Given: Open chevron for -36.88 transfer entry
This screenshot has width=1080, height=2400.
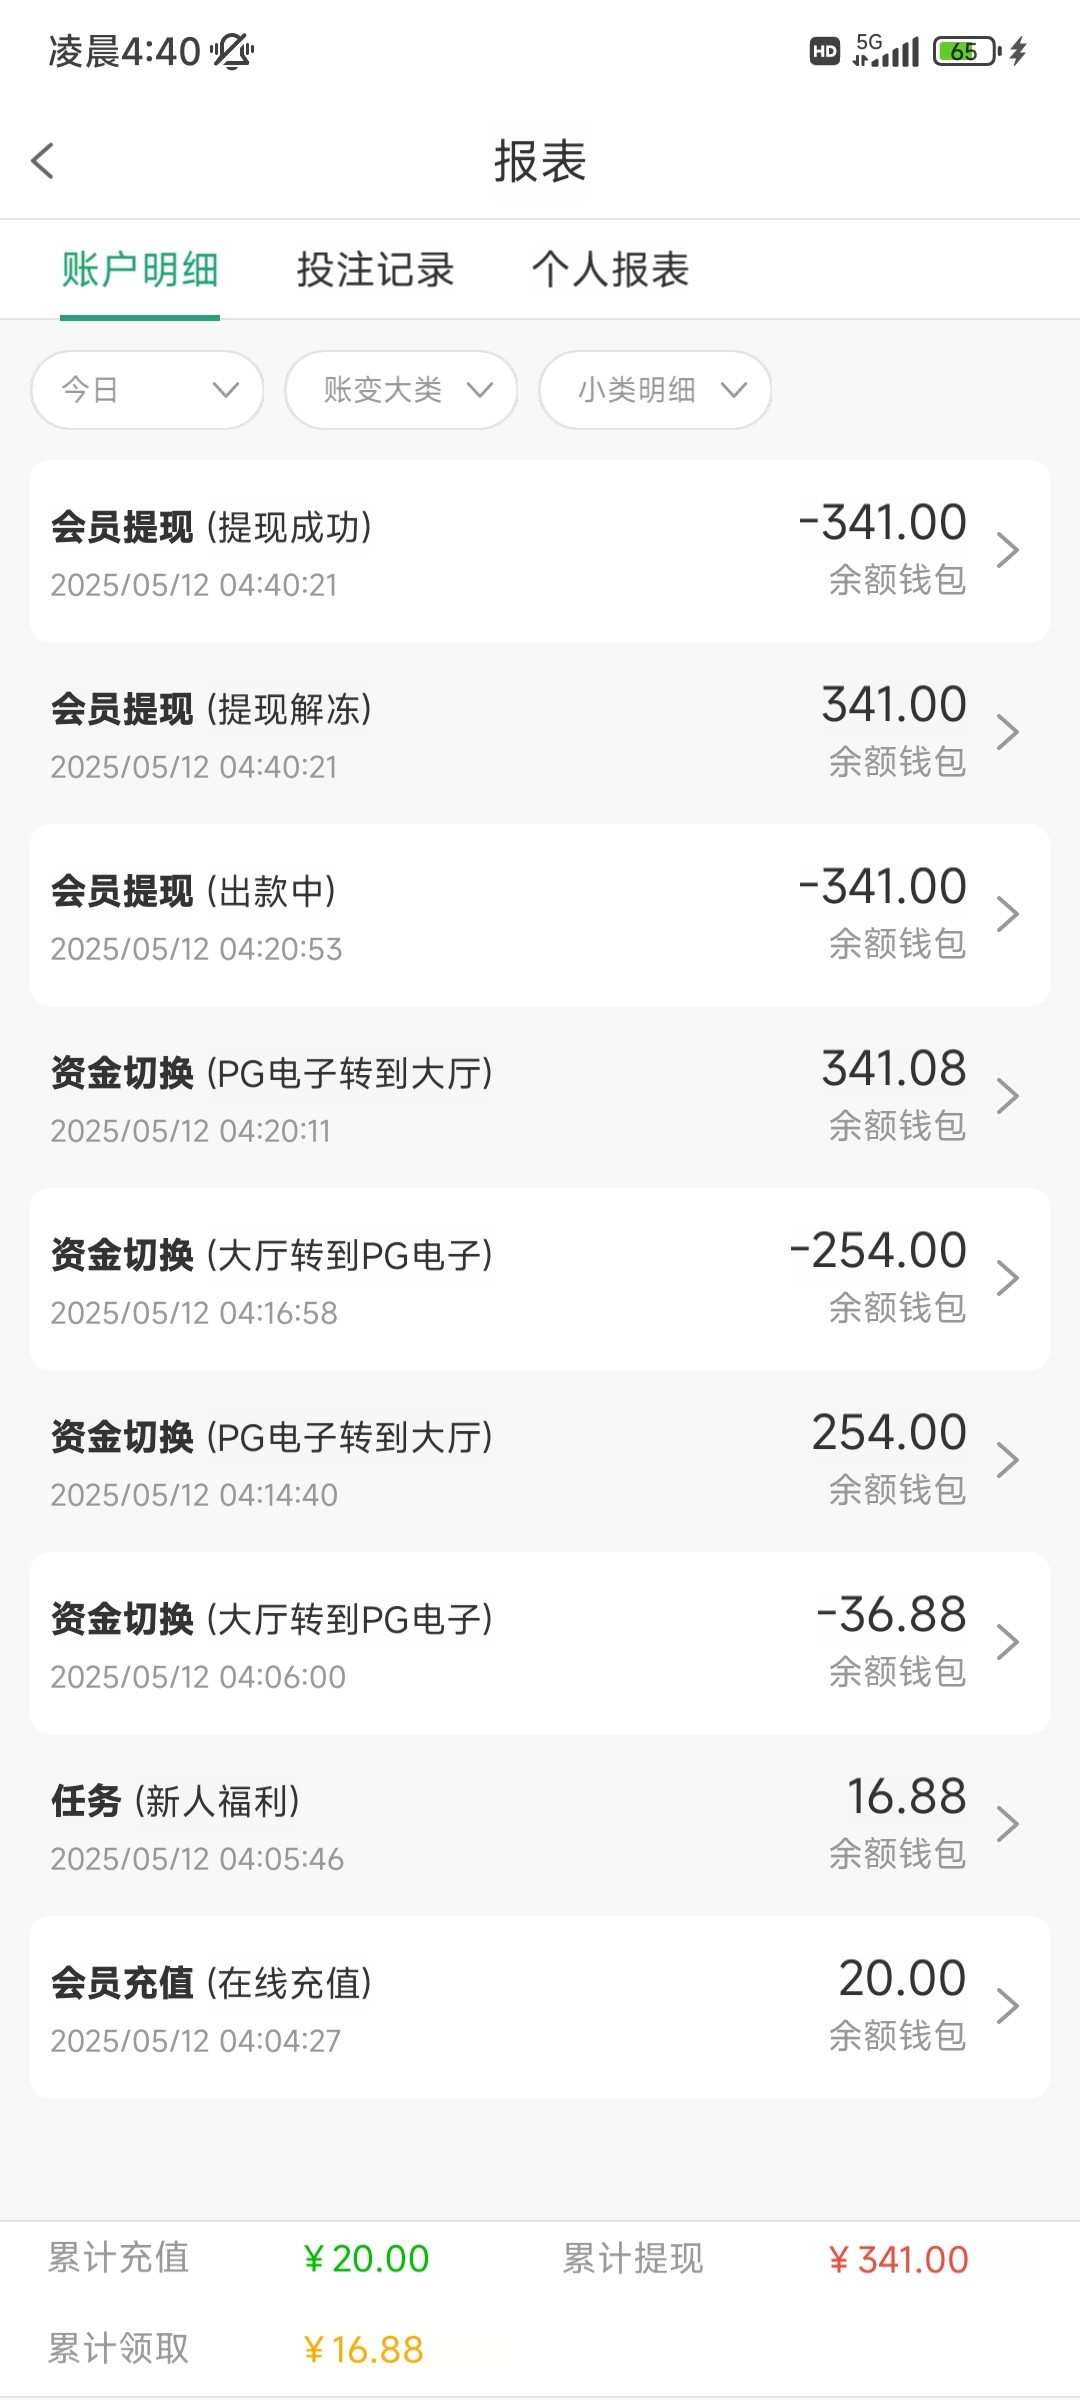Looking at the screenshot, I should point(1007,1642).
